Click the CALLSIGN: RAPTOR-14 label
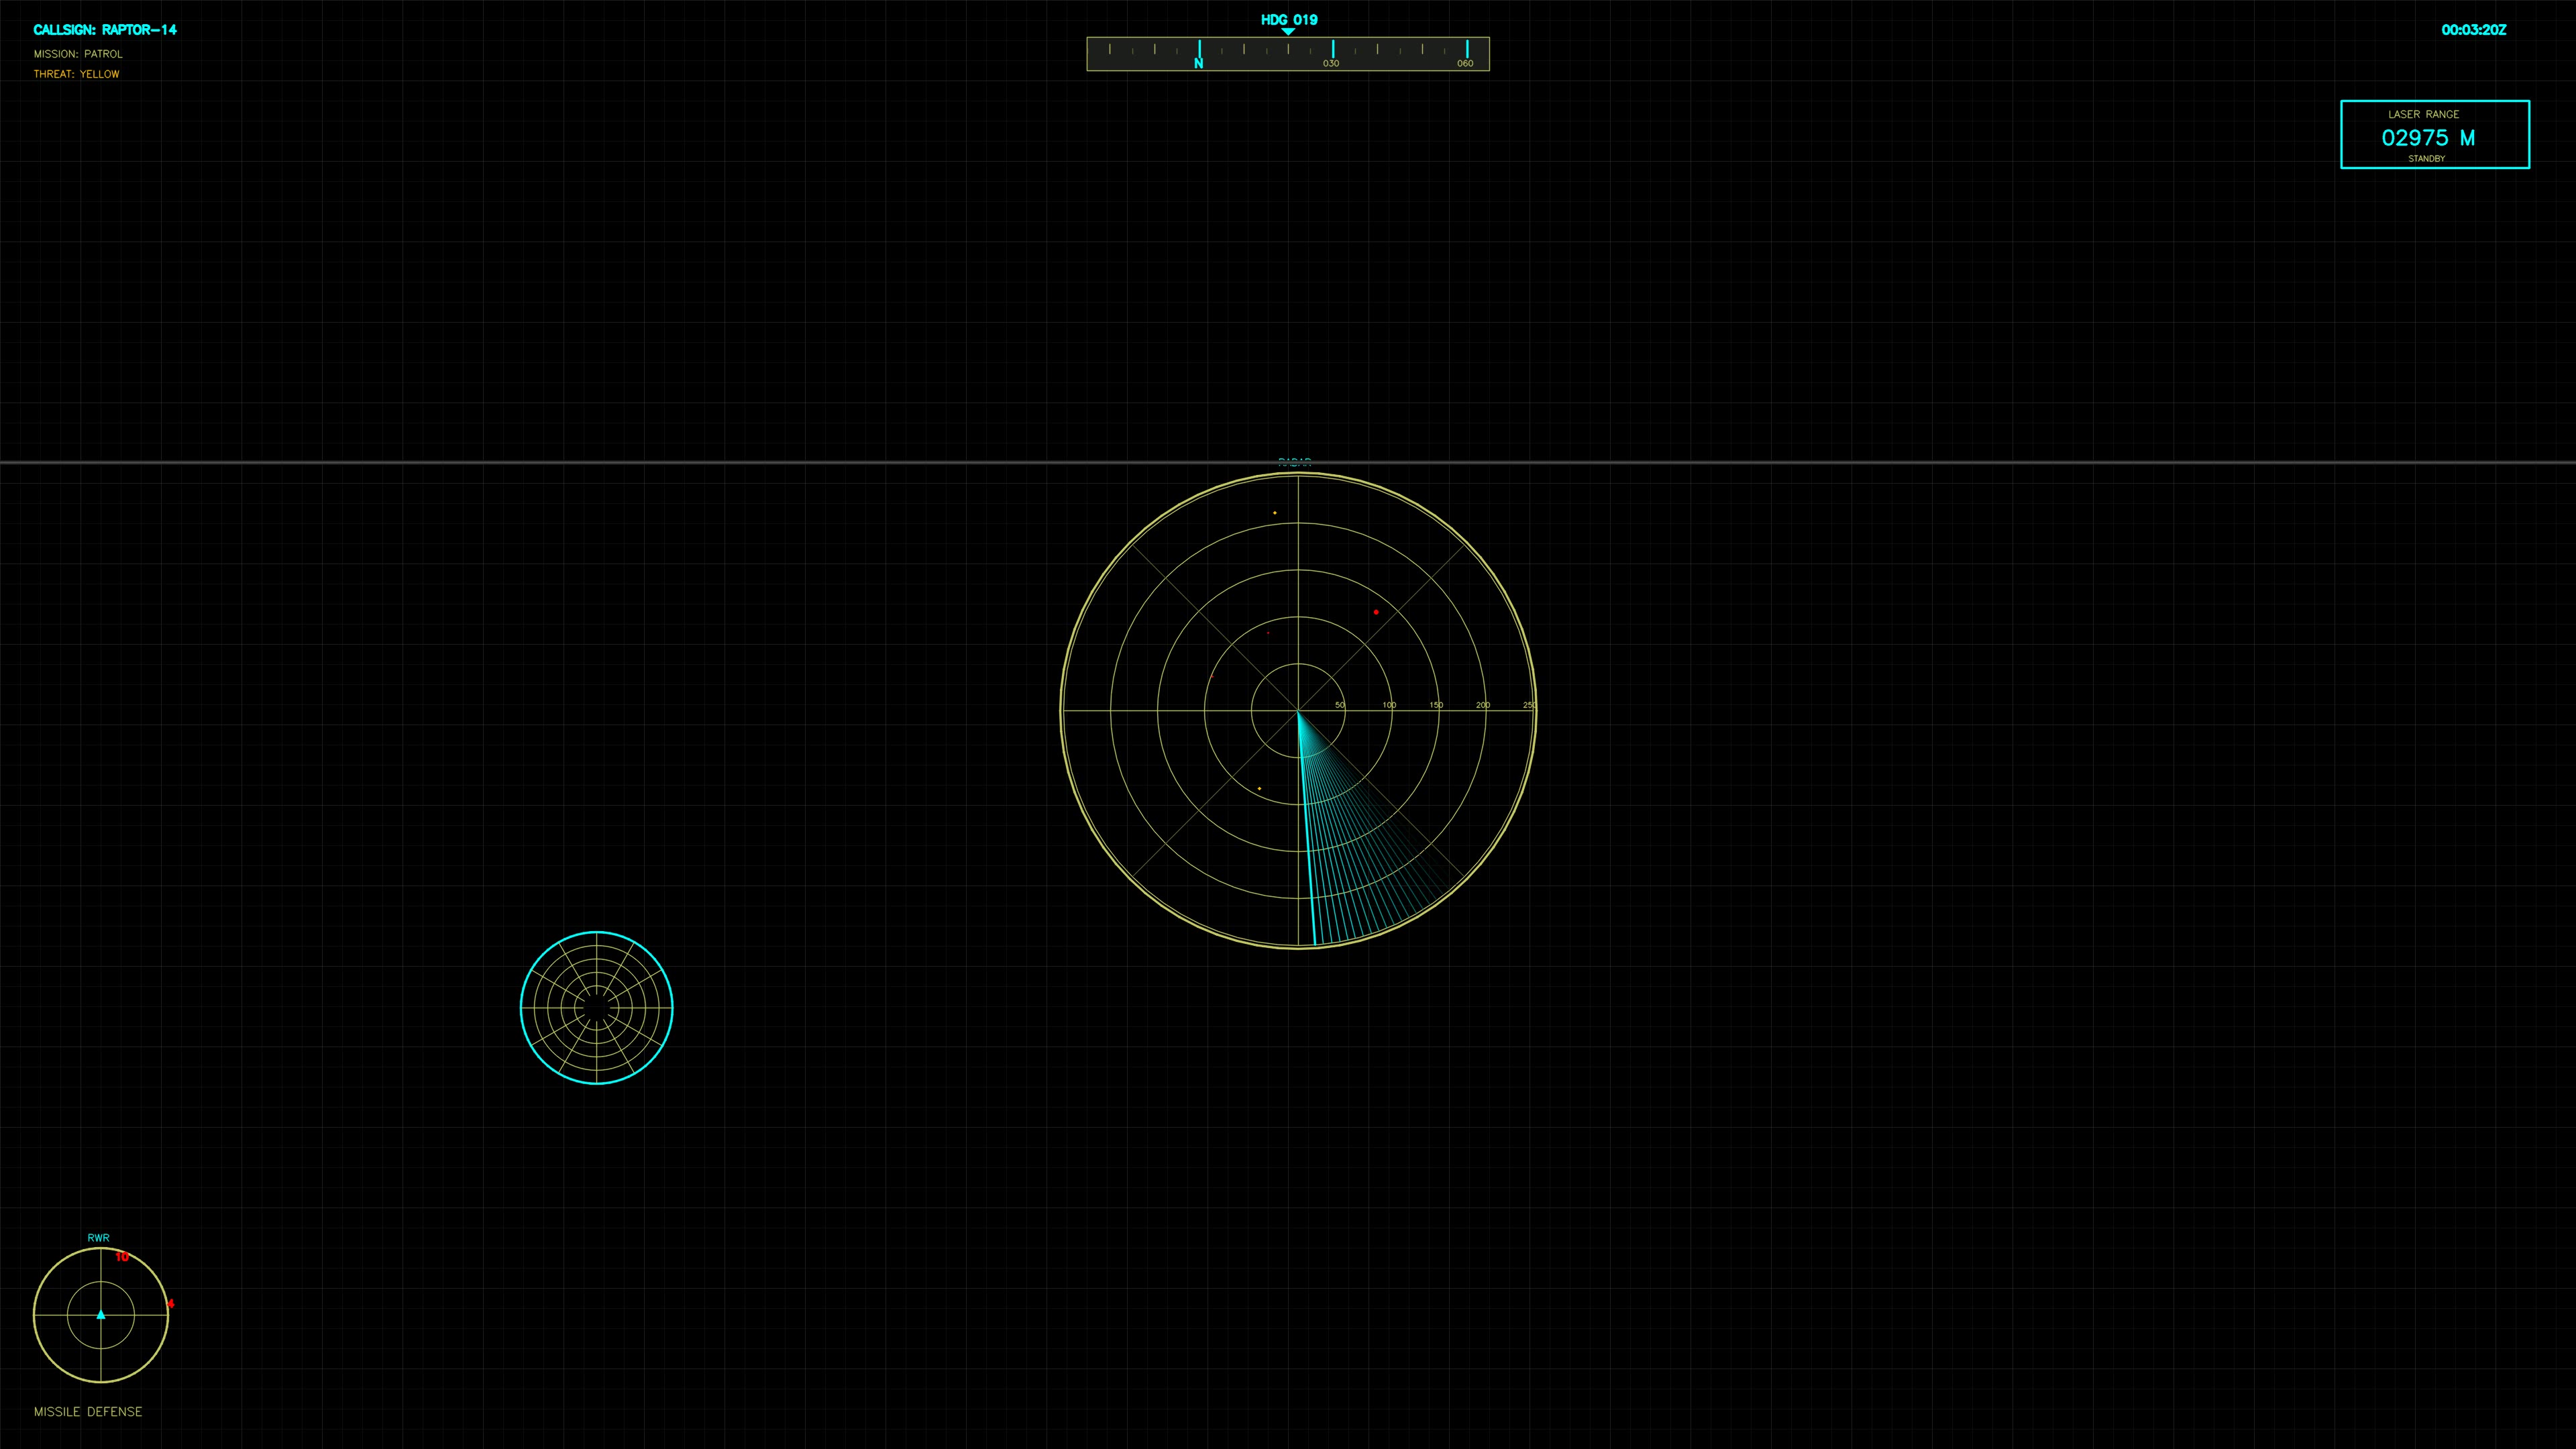The width and height of the screenshot is (2576, 1449). tap(104, 29)
